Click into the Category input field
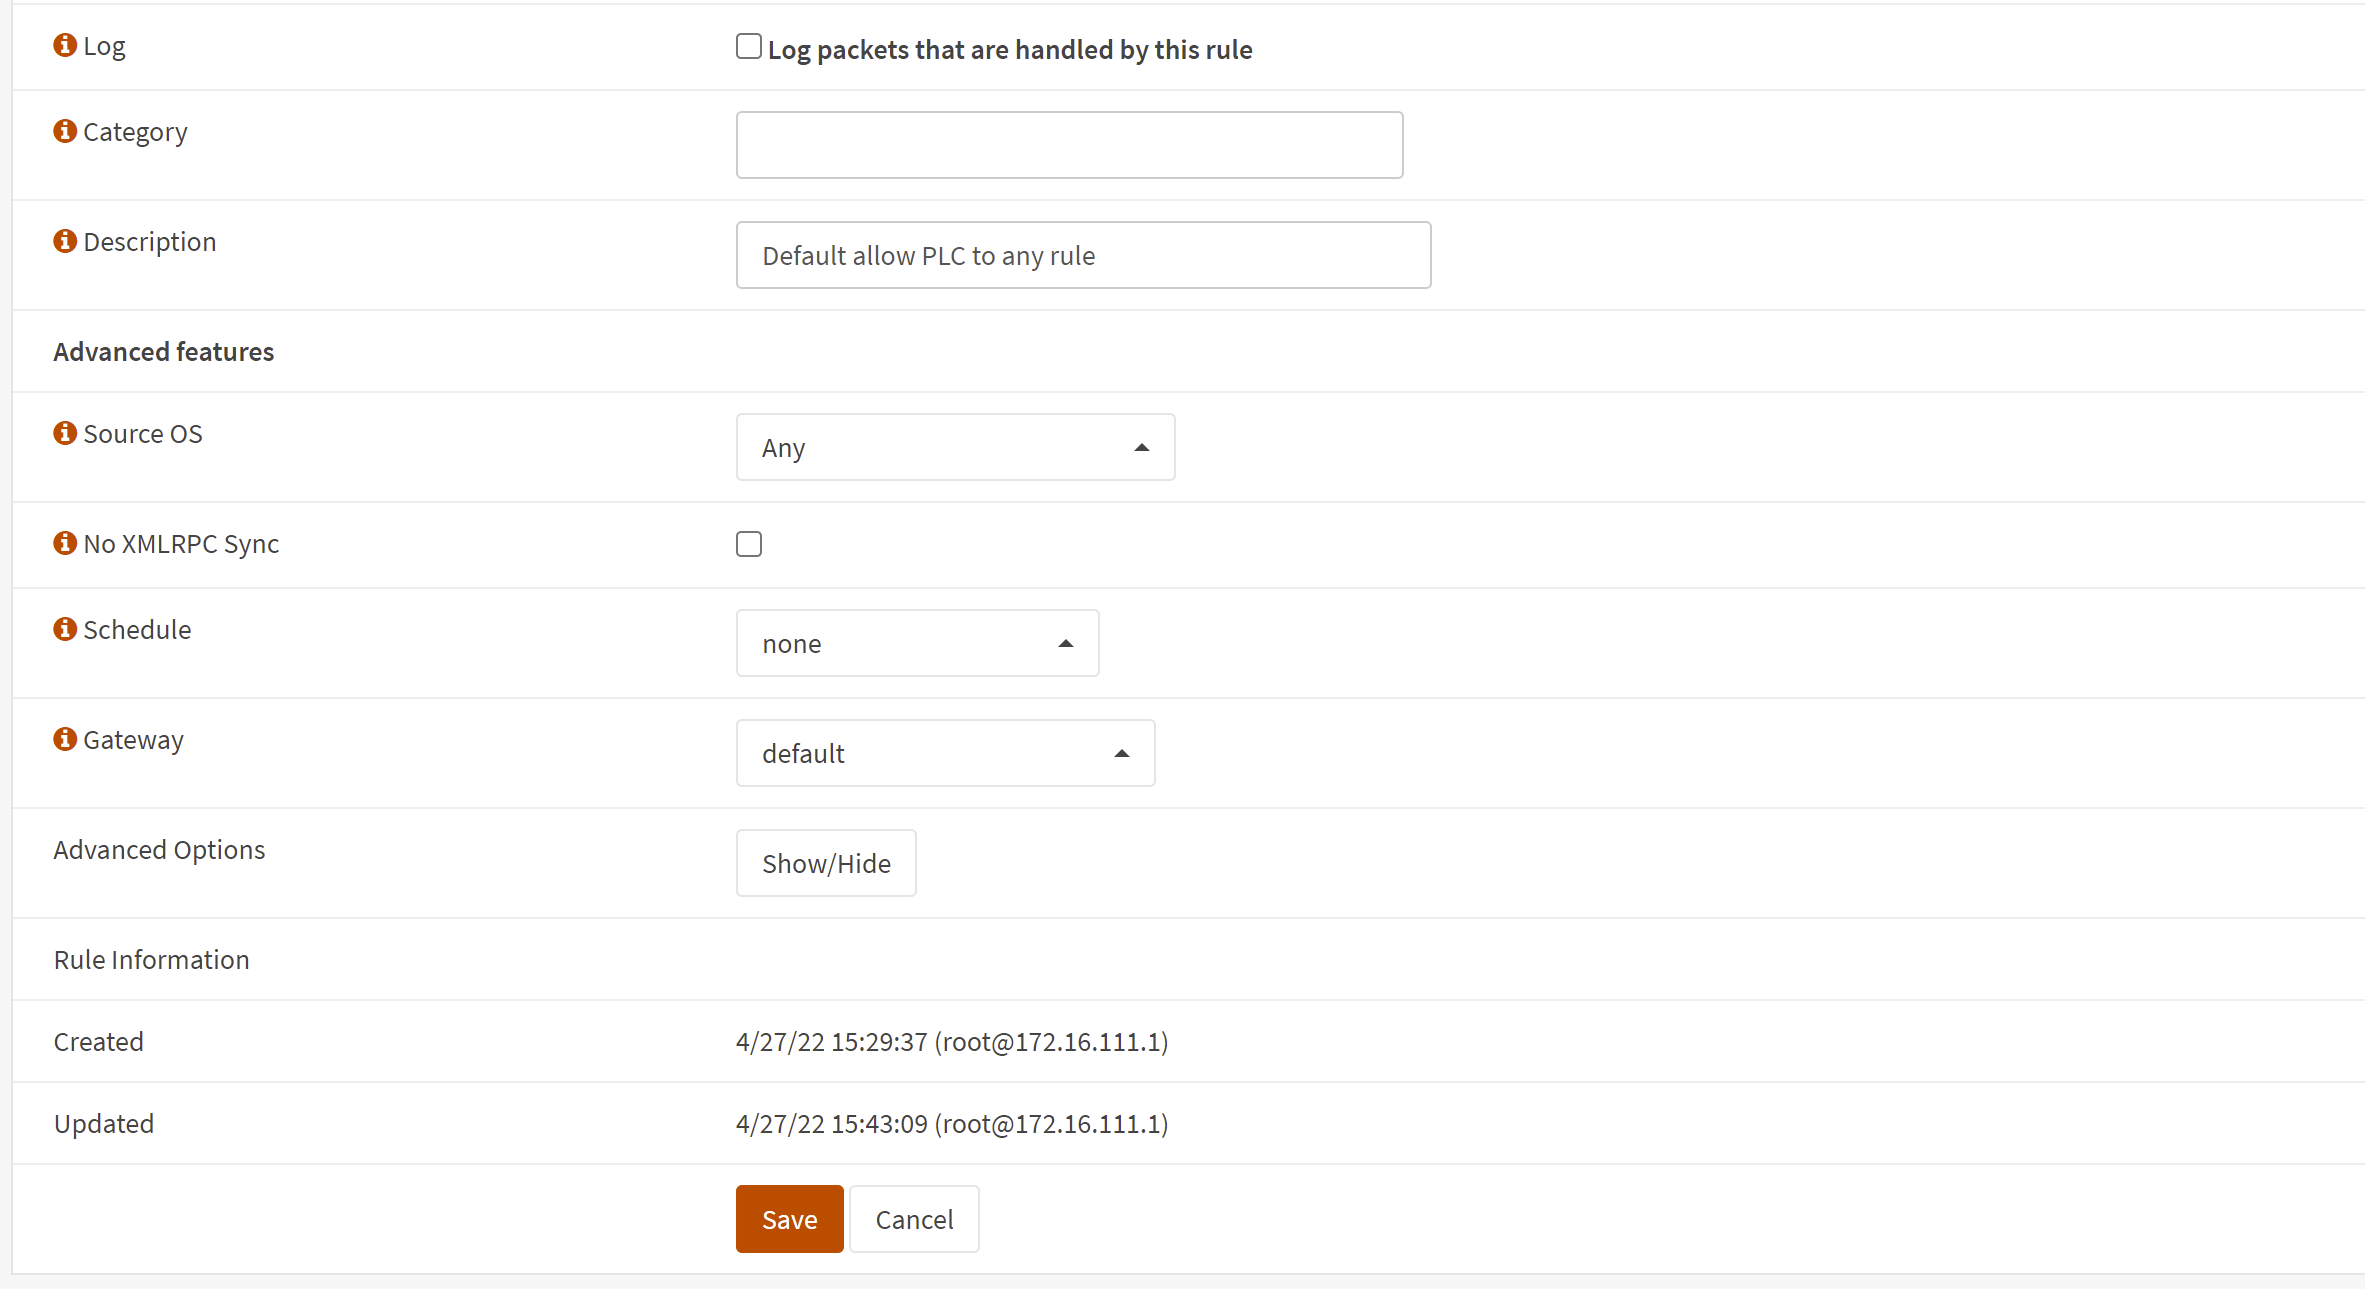 [1069, 145]
